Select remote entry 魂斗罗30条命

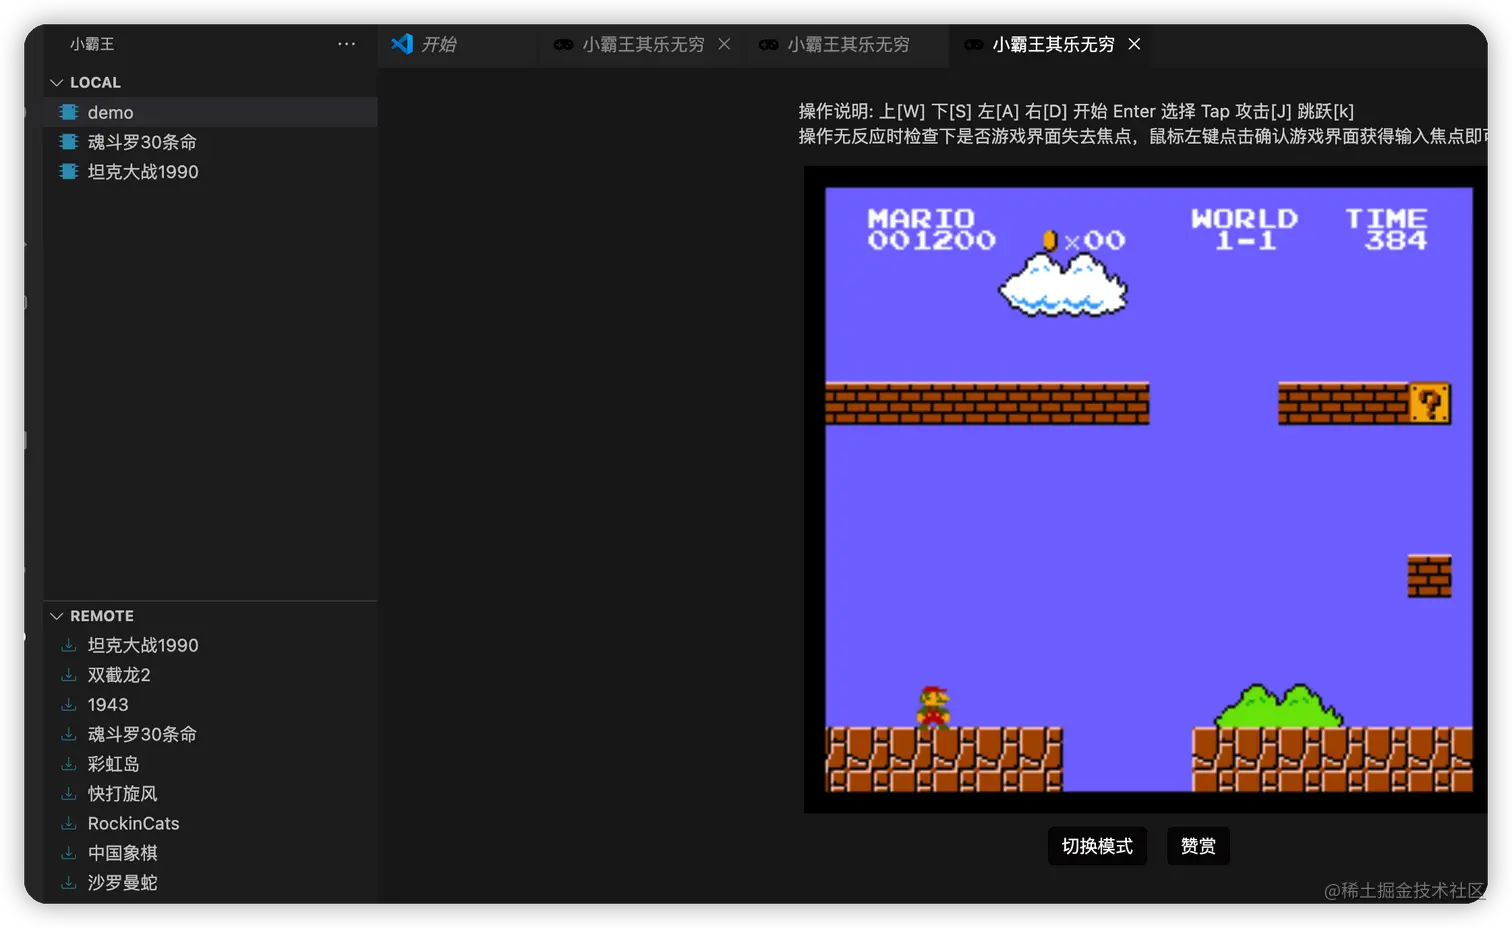(x=211, y=734)
